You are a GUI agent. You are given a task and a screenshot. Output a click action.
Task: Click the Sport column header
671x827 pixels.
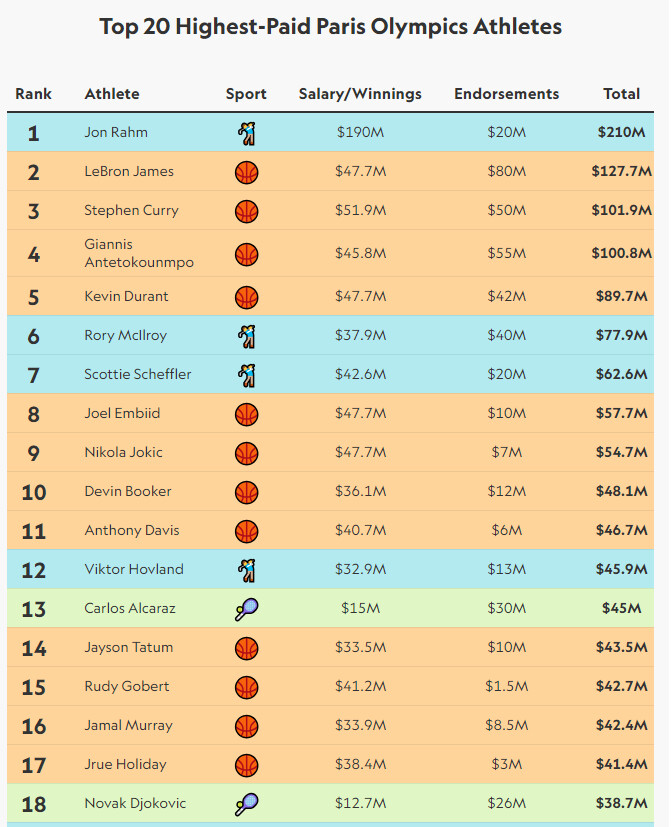(x=246, y=94)
